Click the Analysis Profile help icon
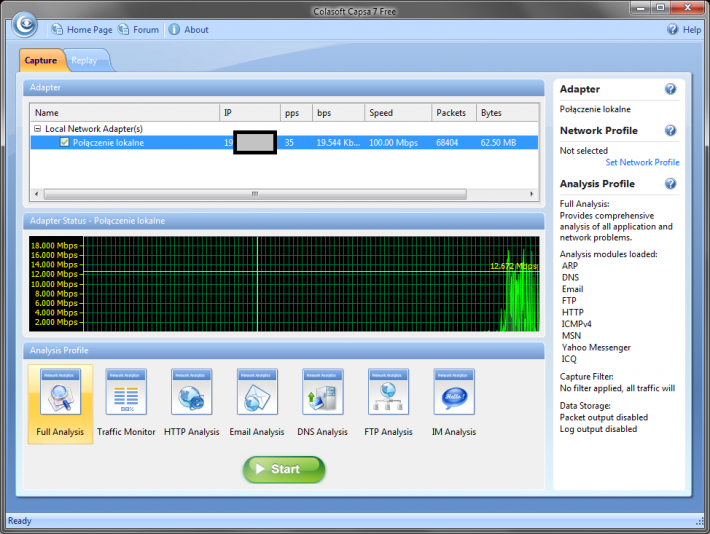Image resolution: width=710 pixels, height=534 pixels. (x=671, y=184)
